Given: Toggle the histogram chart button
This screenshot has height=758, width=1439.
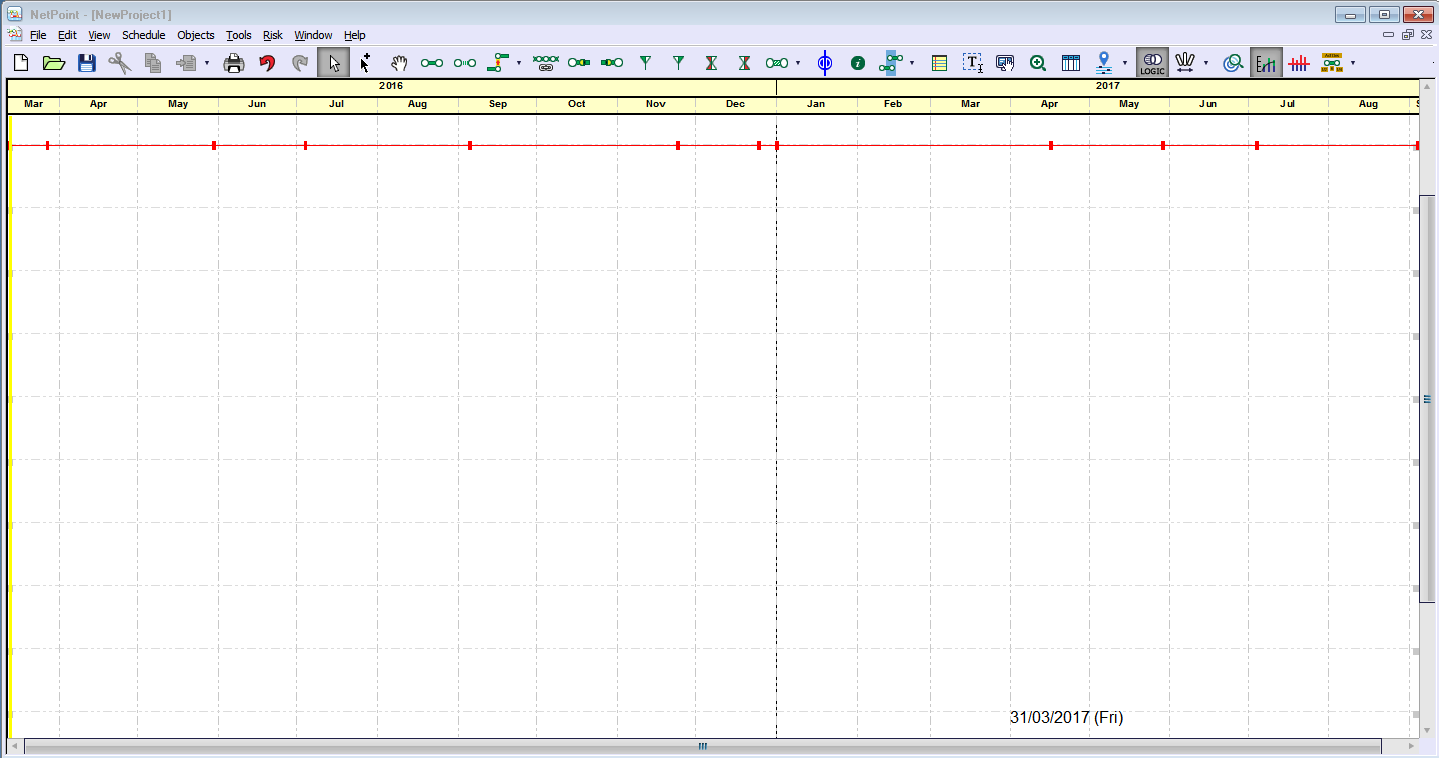Looking at the screenshot, I should (x=1266, y=63).
